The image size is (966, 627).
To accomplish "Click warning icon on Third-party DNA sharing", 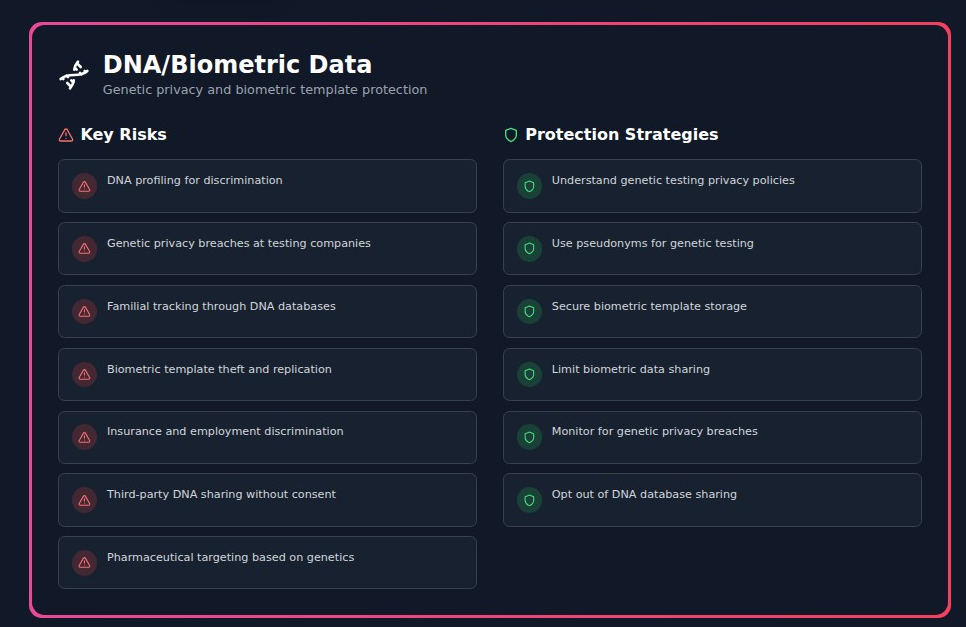I will [84, 500].
